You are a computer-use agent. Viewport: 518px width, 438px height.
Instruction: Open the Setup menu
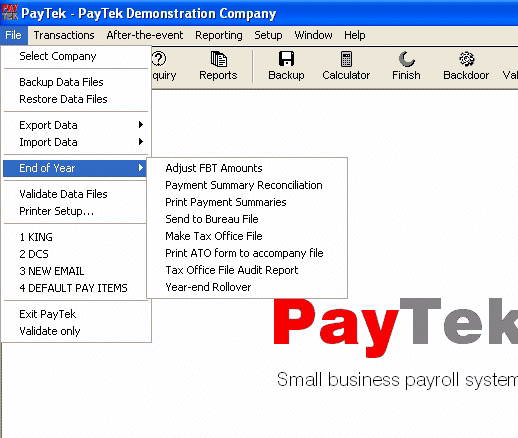[268, 35]
